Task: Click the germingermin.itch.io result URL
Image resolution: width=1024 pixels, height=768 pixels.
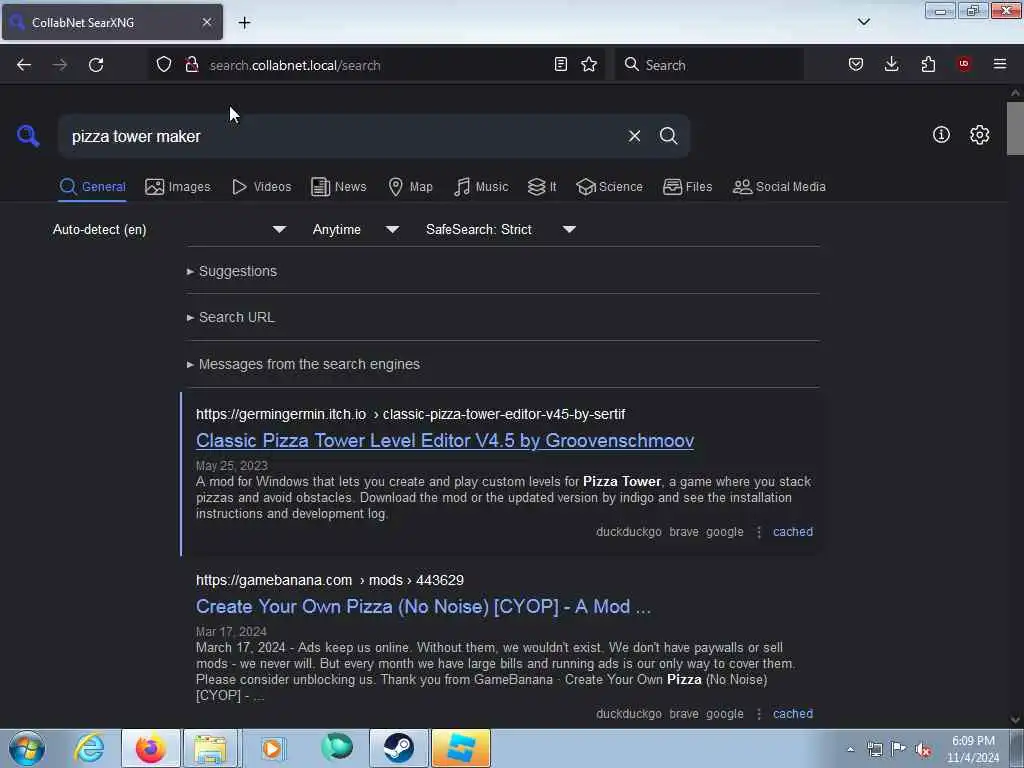Action: tap(410, 414)
